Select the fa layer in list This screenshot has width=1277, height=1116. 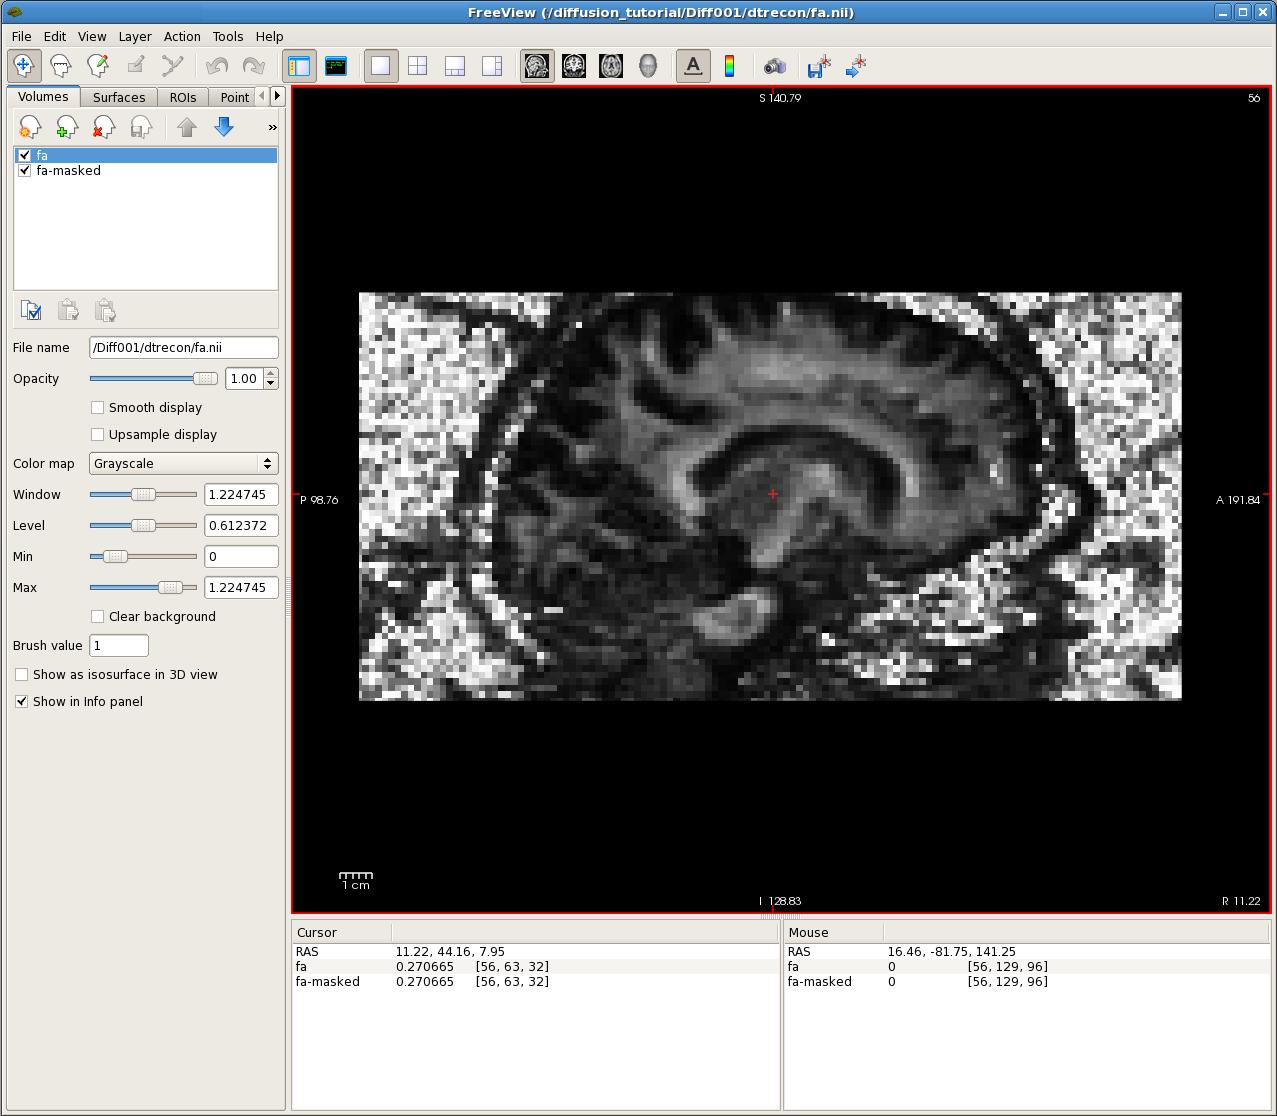coord(42,156)
